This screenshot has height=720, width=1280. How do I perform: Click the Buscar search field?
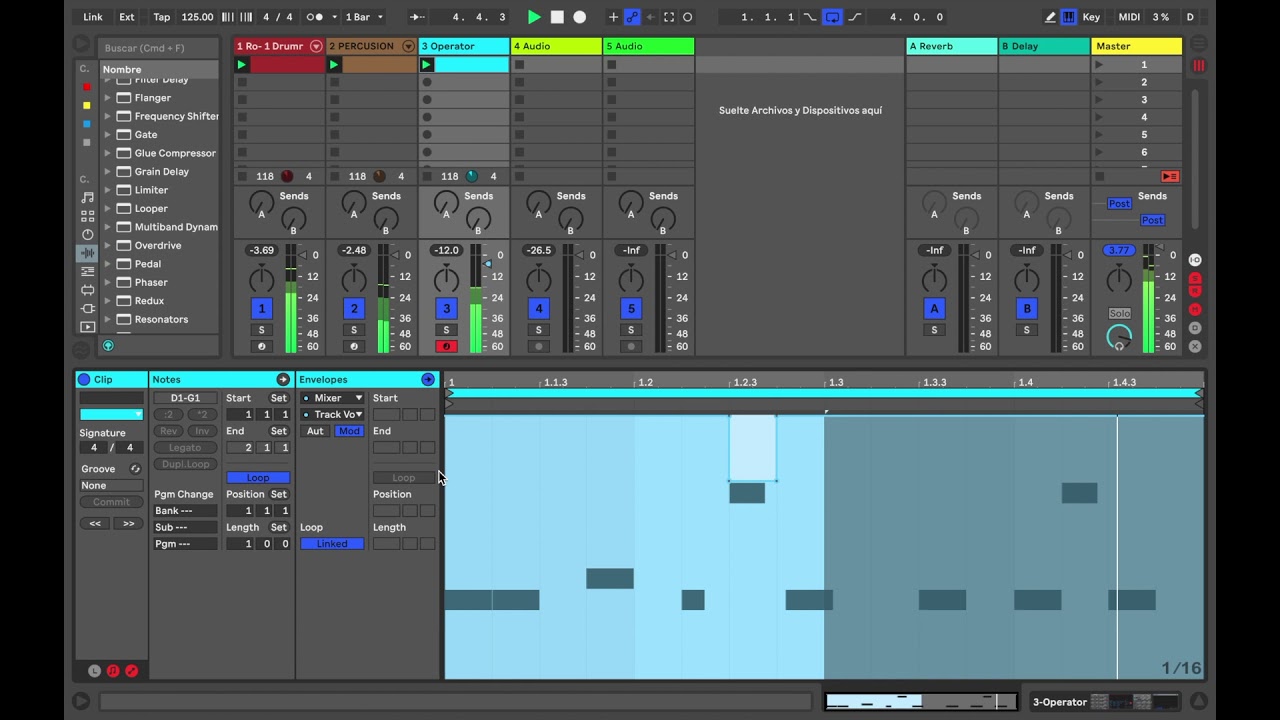pyautogui.click(x=157, y=48)
